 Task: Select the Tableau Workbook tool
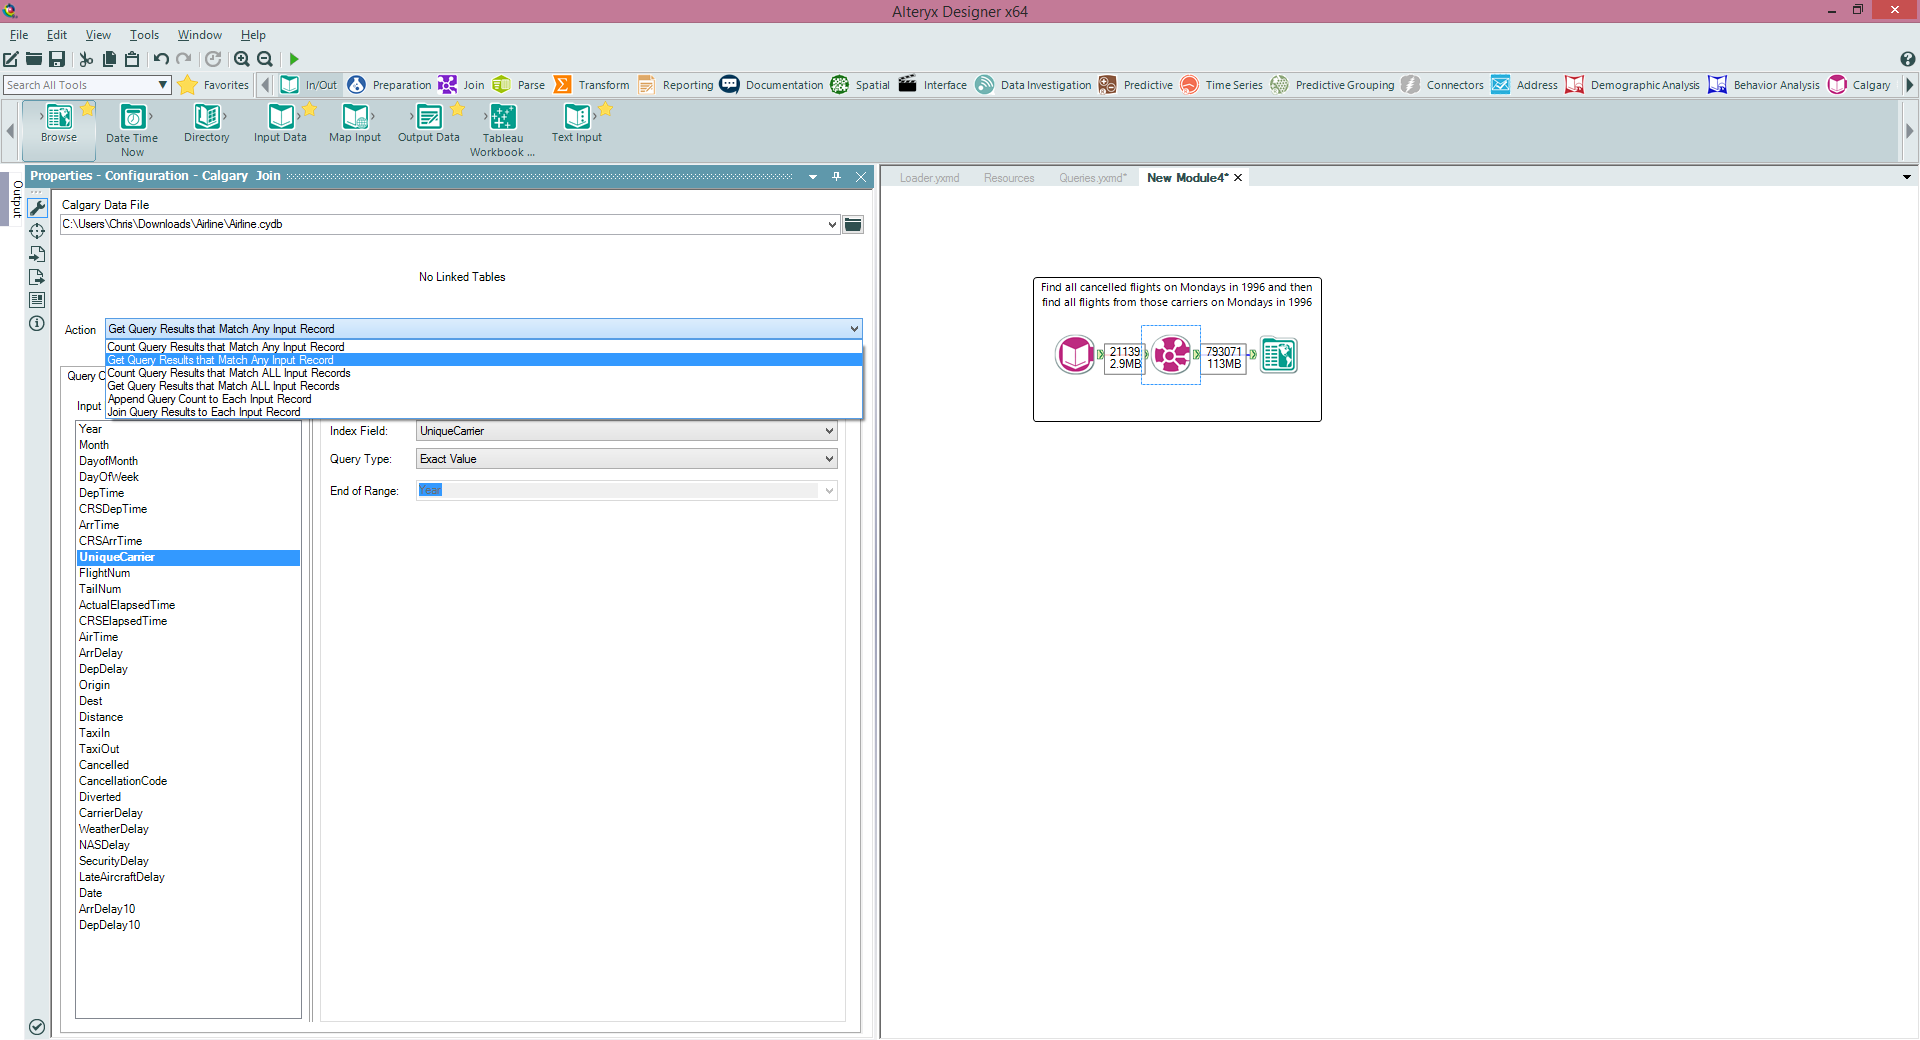[503, 130]
